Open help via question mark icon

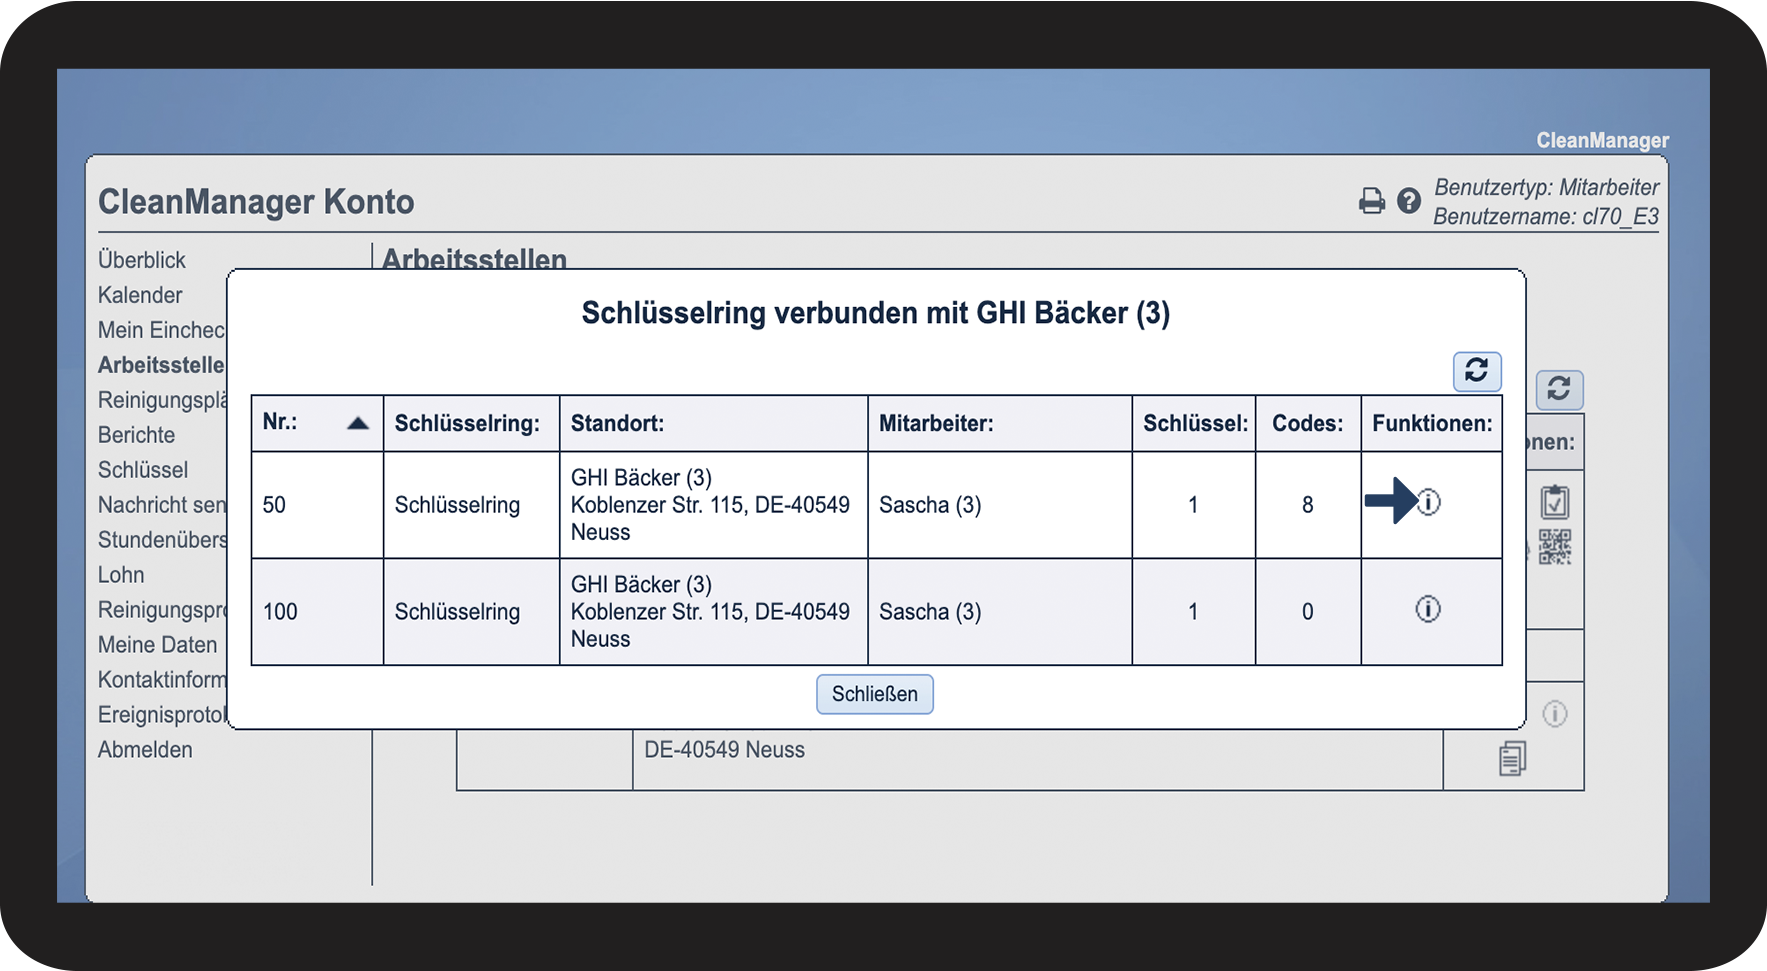pos(1409,201)
